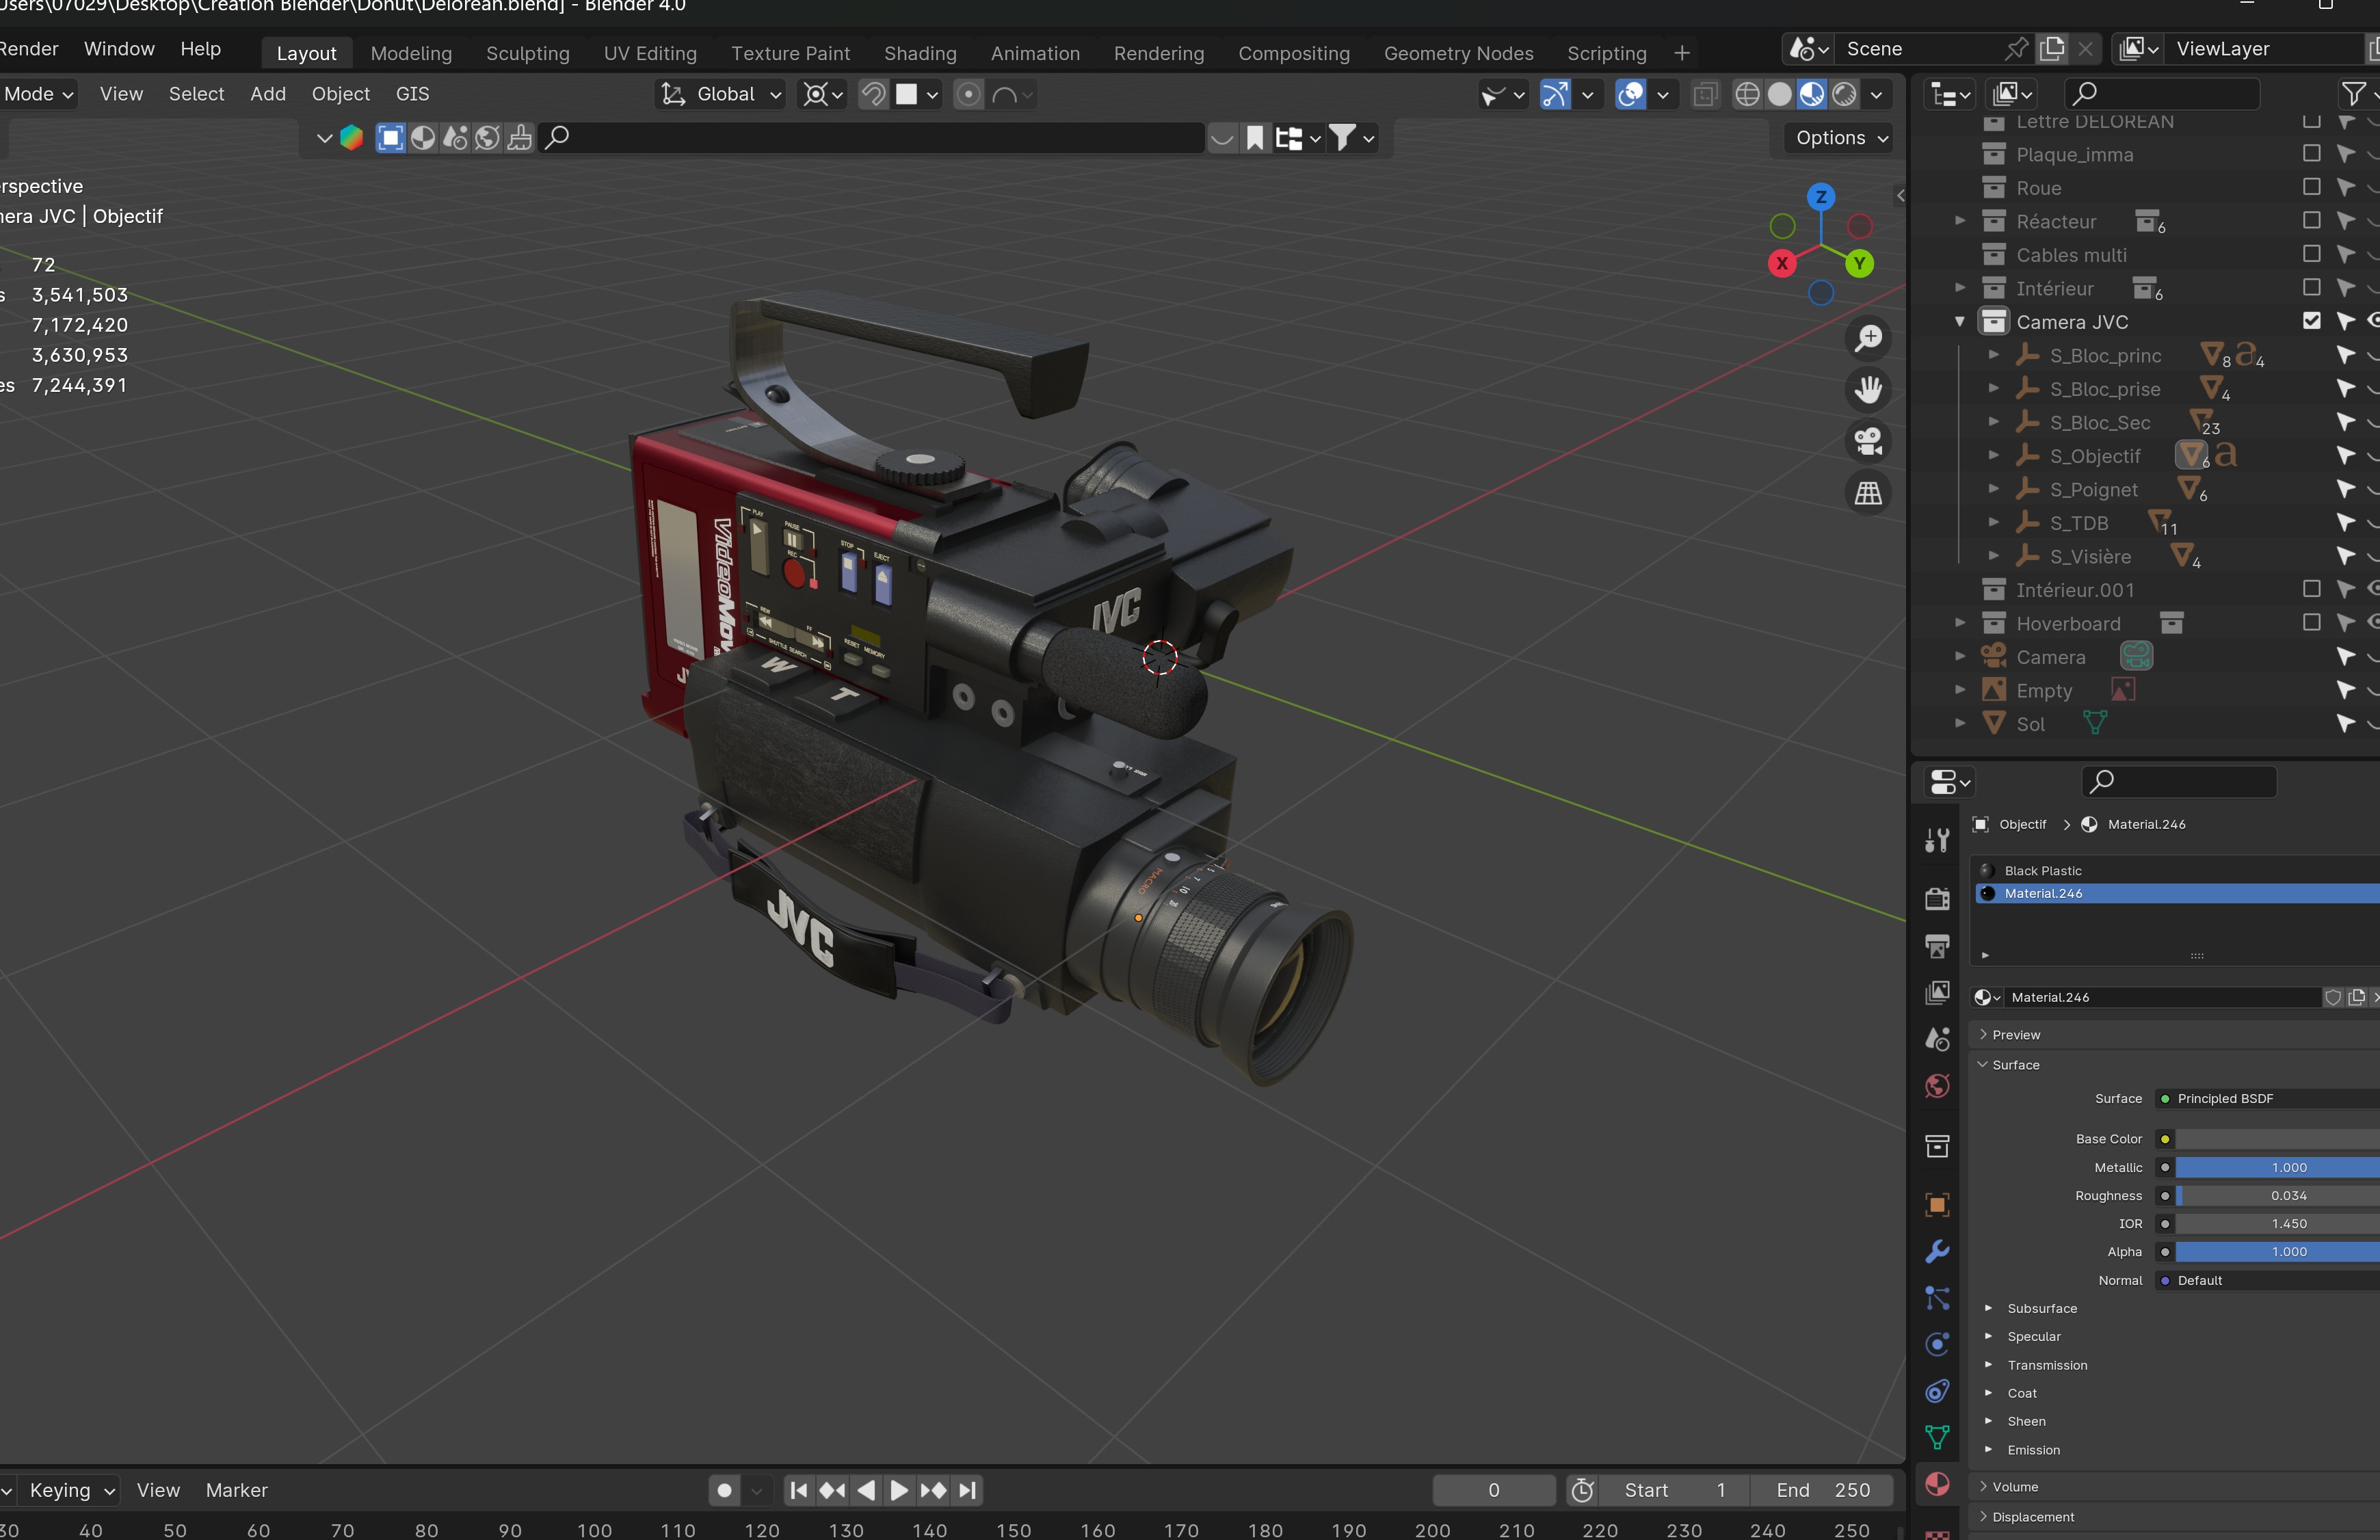
Task: Switch to the Shading workspace tab
Action: 920,53
